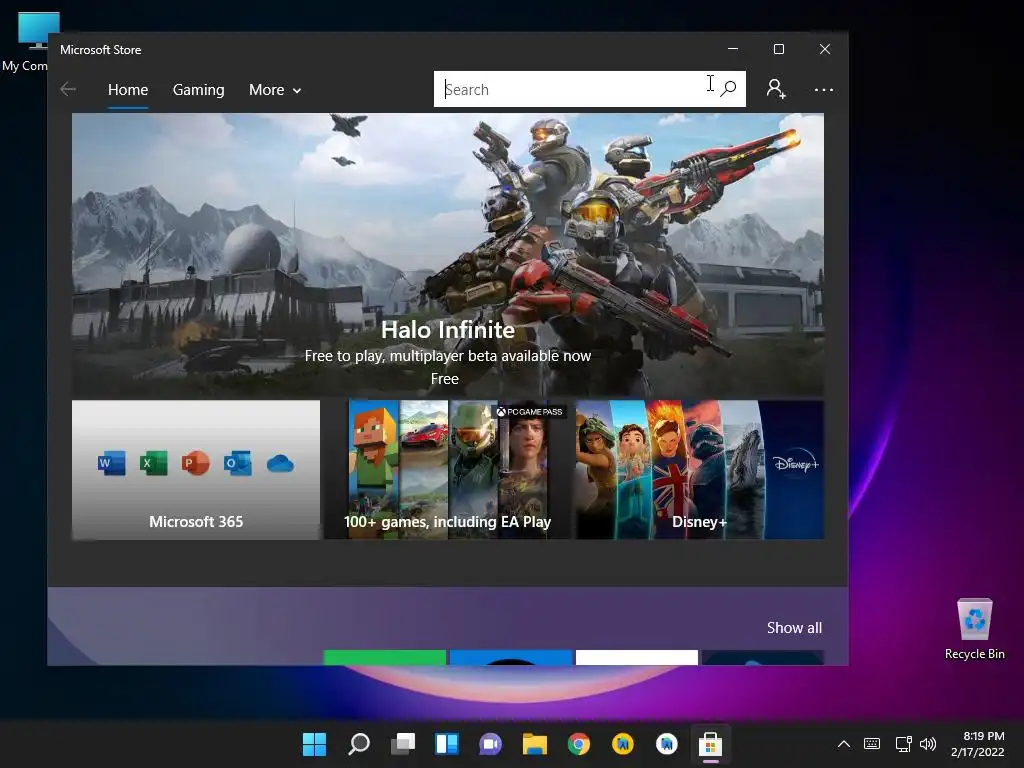Open taskbar Search
The height and width of the screenshot is (768, 1024).
coord(359,744)
